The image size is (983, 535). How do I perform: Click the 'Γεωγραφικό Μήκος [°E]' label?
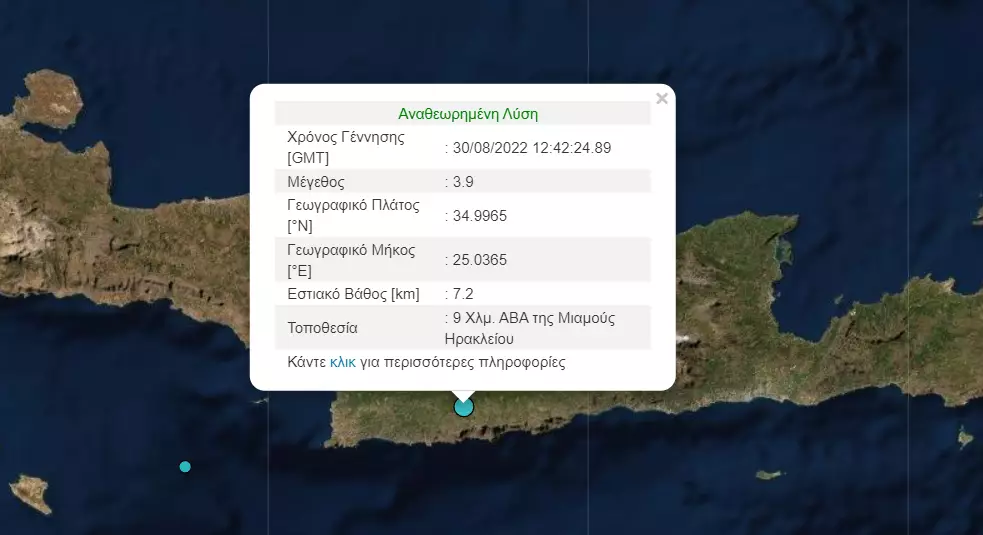[351, 260]
